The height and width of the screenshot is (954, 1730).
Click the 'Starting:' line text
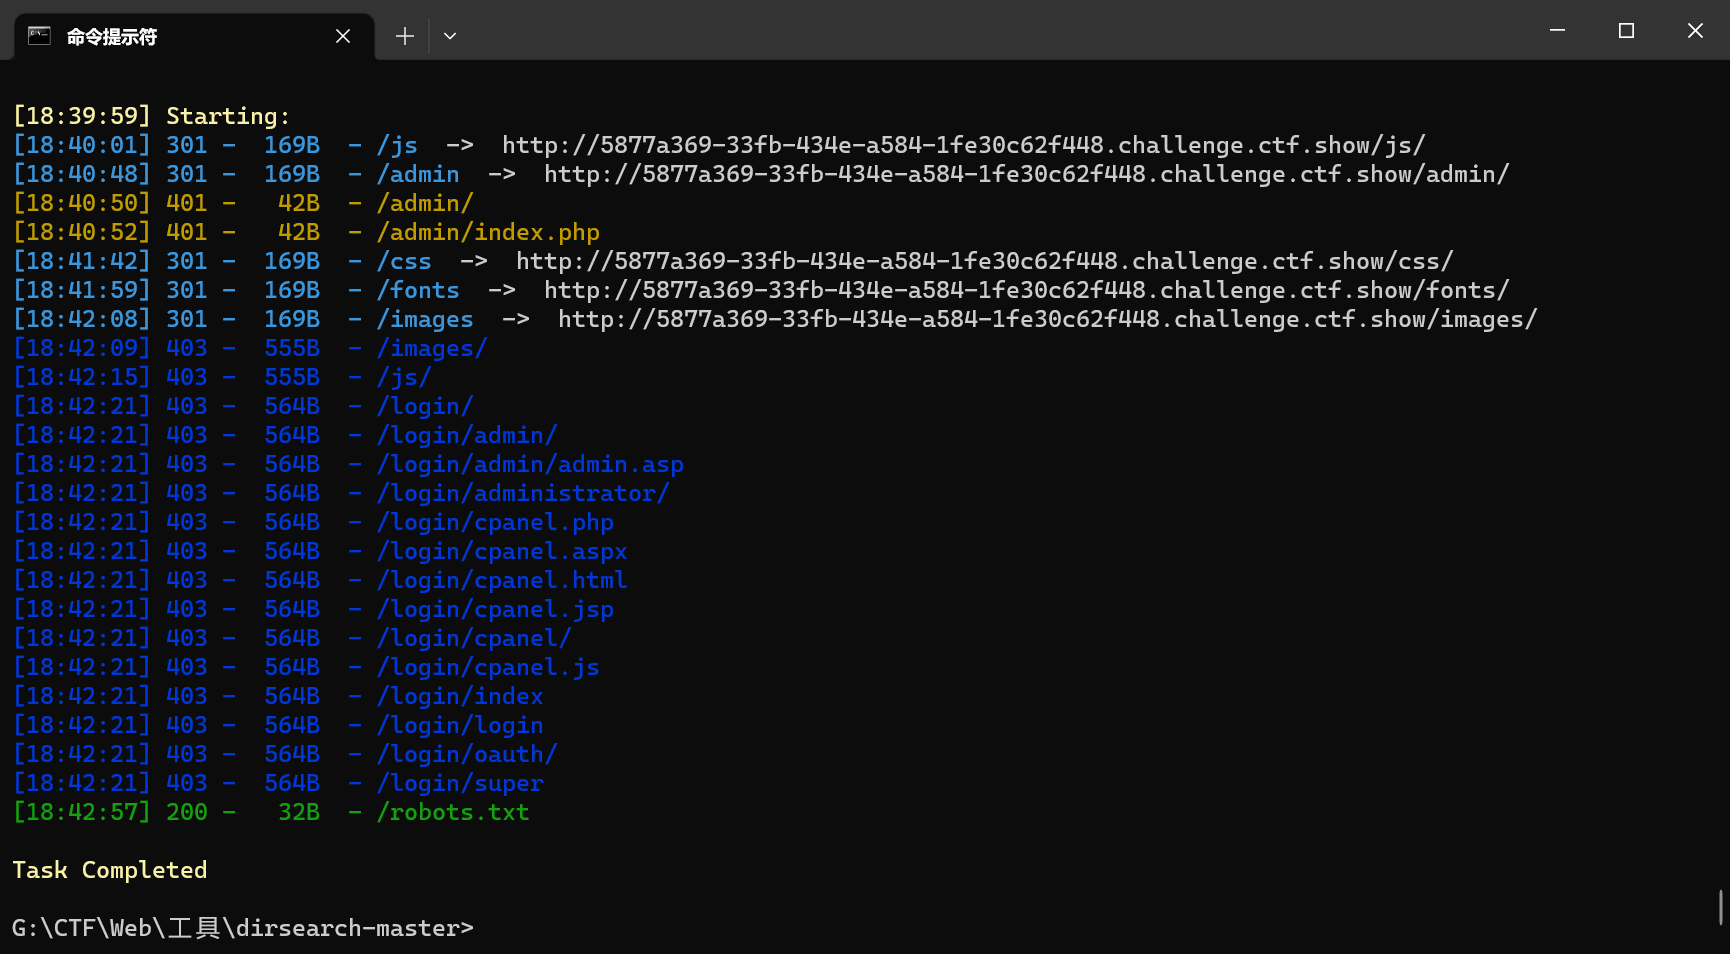point(228,116)
